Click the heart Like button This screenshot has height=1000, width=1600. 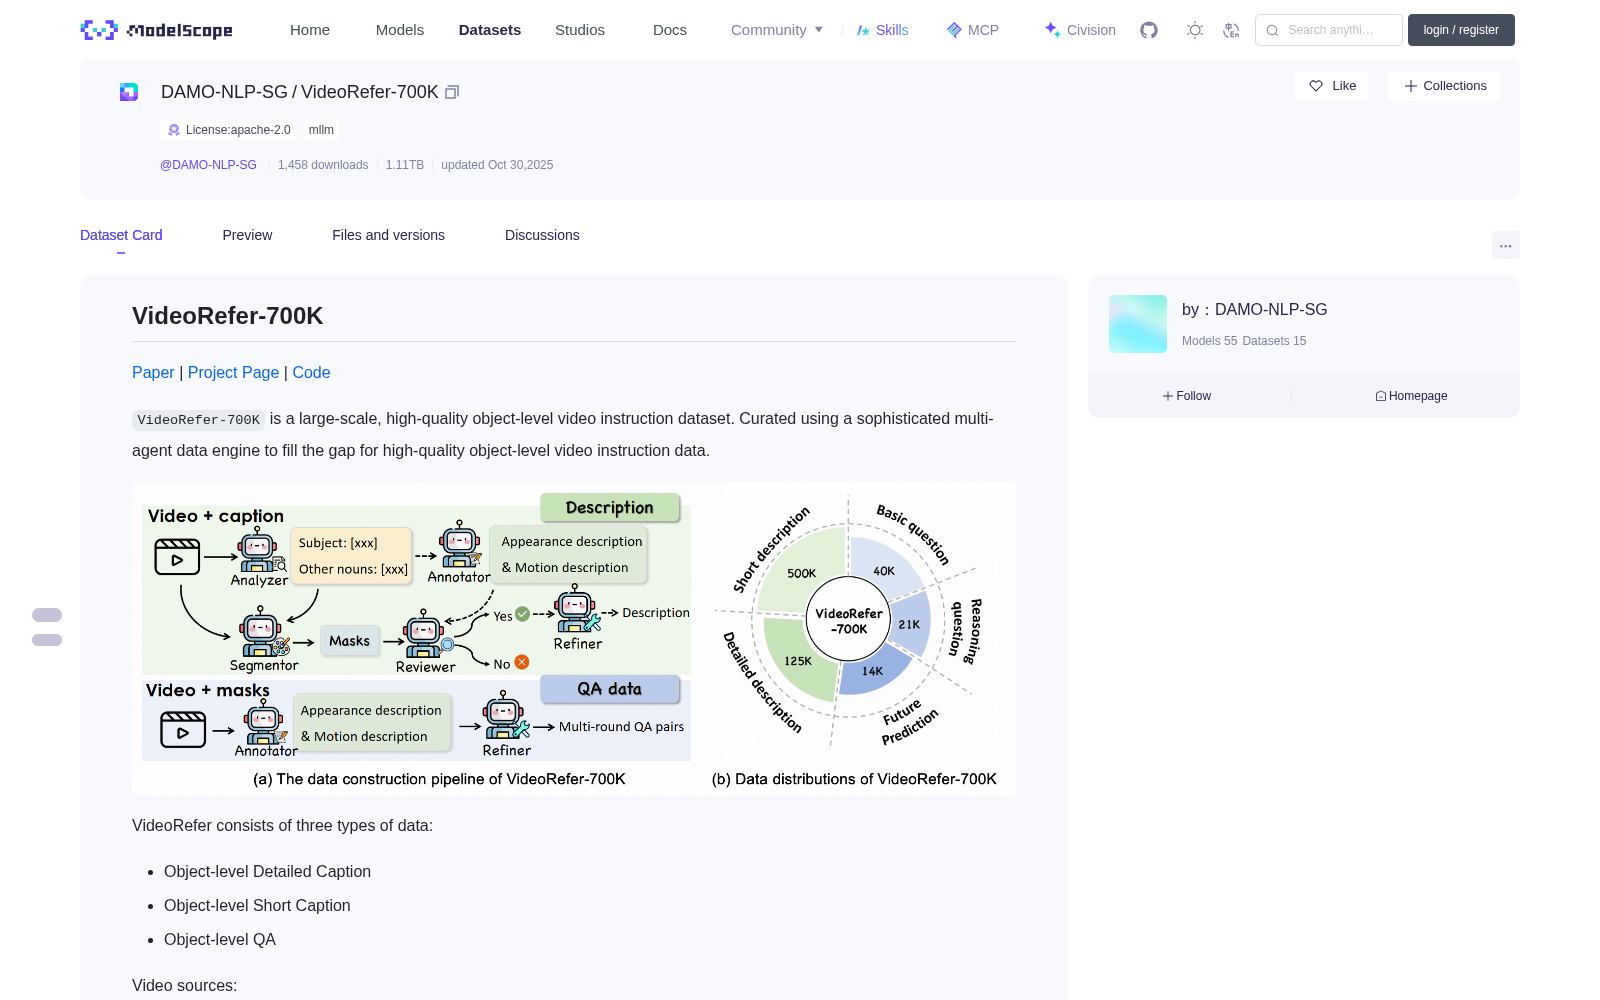(x=1332, y=86)
